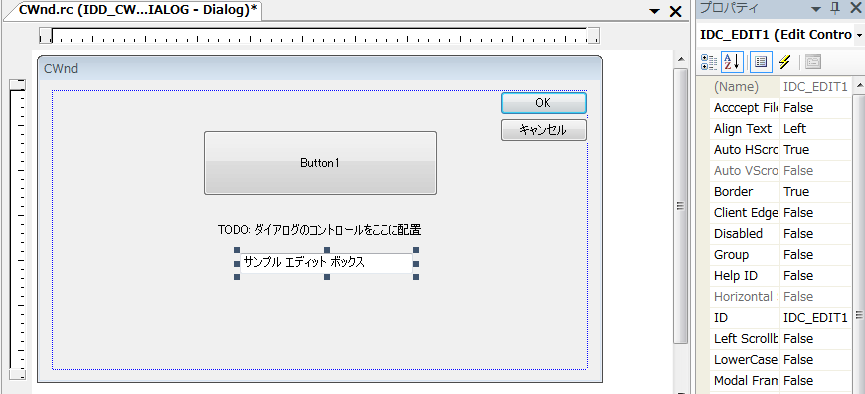
Task: Click the OK button in the dialog design
Action: pos(543,103)
